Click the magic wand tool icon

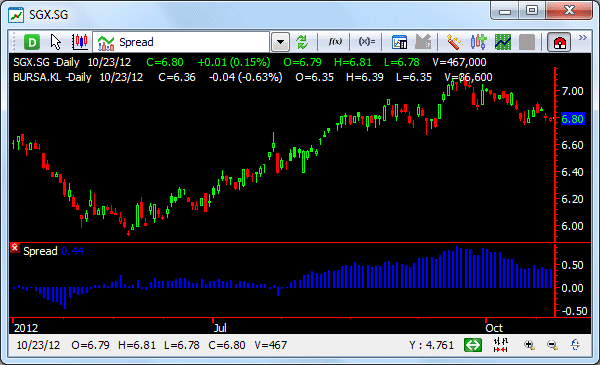[454, 42]
